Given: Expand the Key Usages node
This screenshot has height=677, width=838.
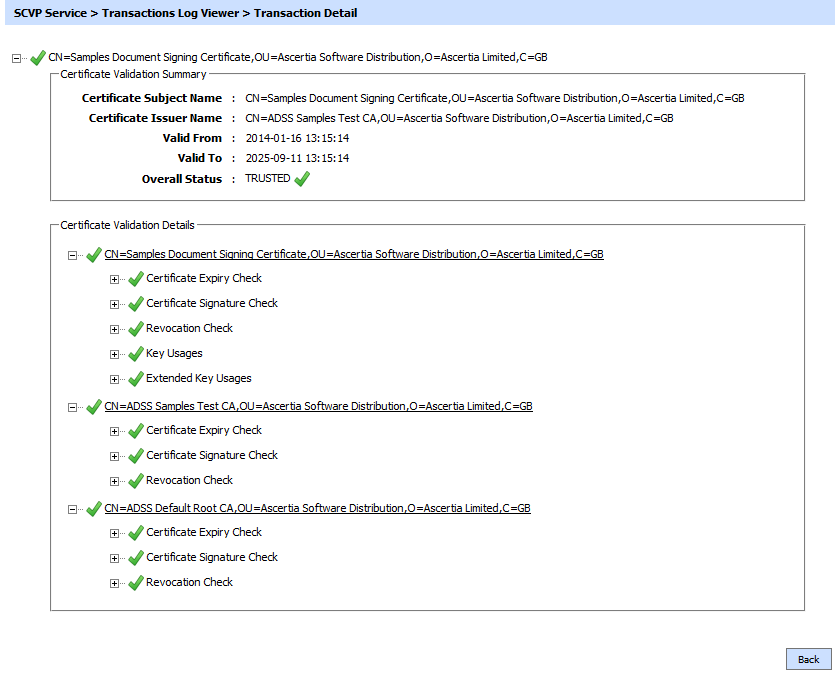Looking at the screenshot, I should coord(114,355).
